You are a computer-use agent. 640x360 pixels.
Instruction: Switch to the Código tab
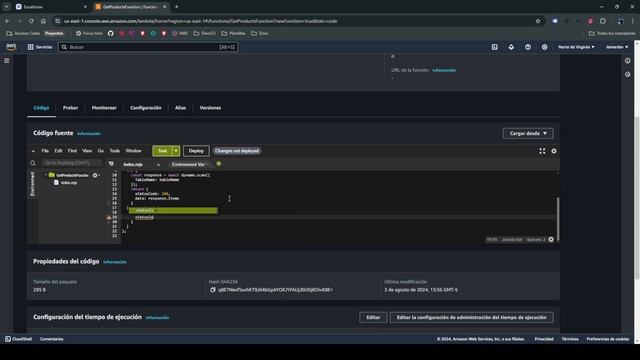tap(41, 108)
